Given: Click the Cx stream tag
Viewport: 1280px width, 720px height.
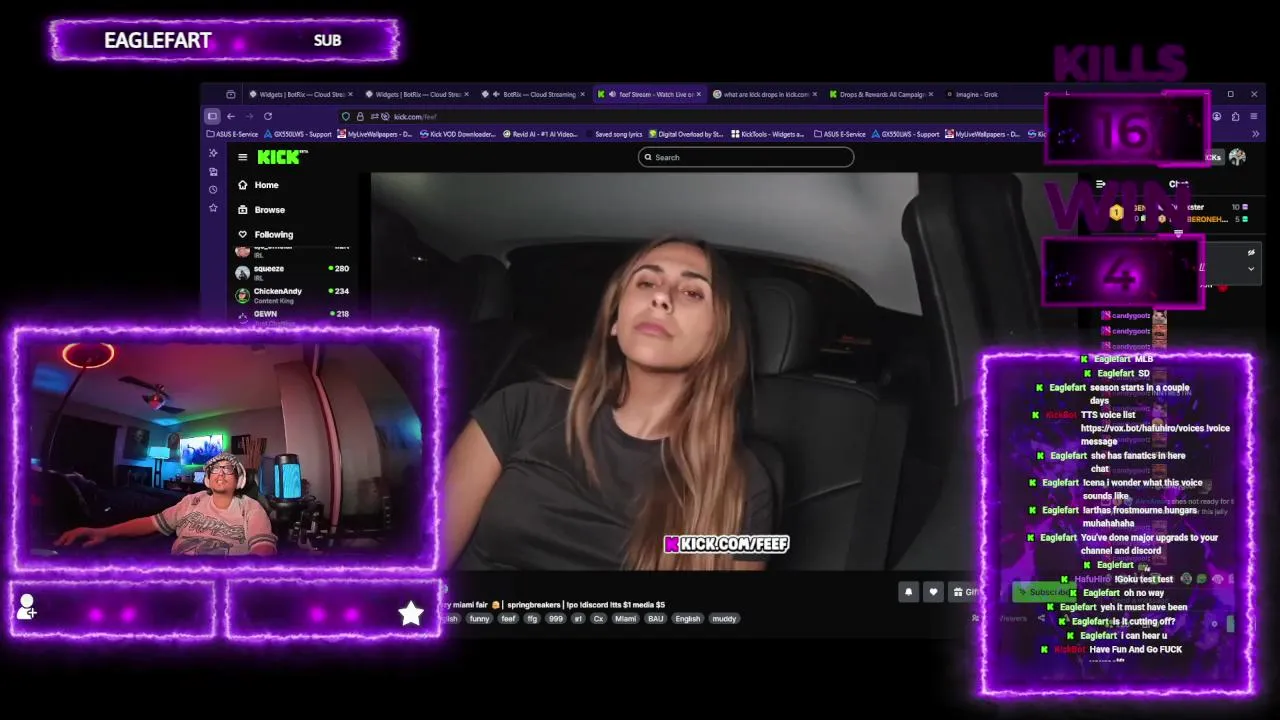Looking at the screenshot, I should pyautogui.click(x=599, y=619).
